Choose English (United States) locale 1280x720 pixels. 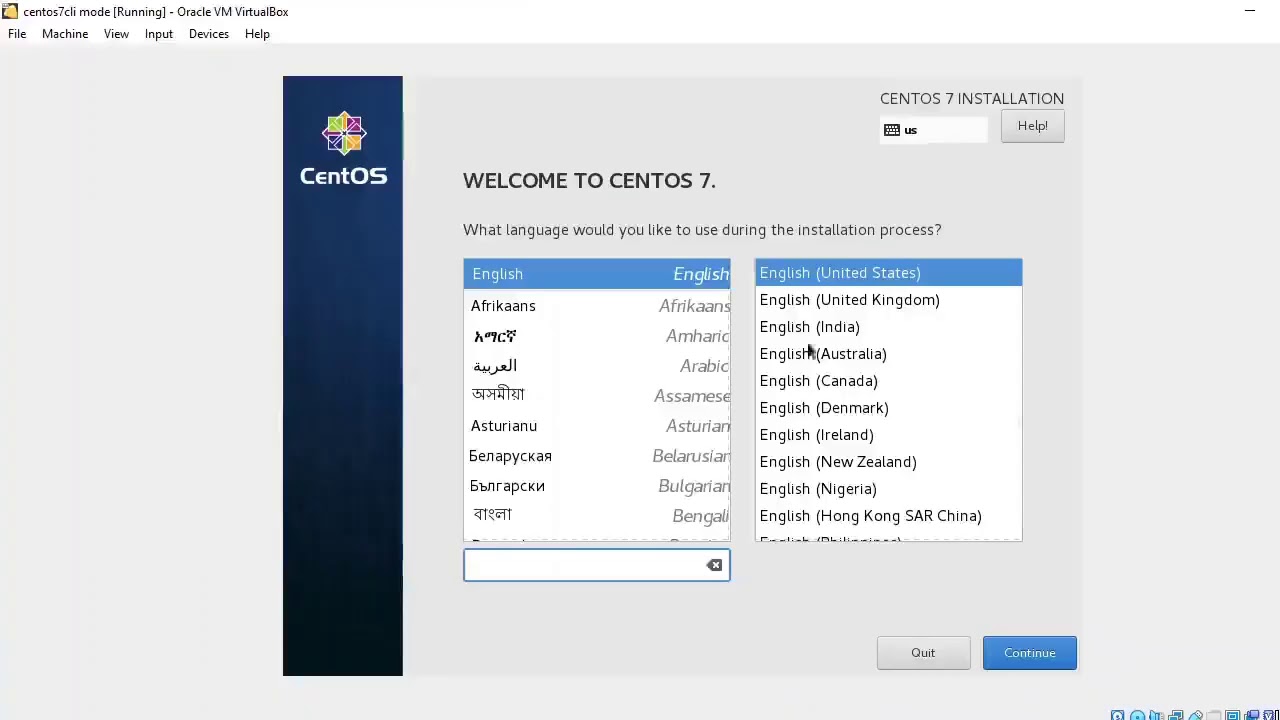click(x=888, y=273)
